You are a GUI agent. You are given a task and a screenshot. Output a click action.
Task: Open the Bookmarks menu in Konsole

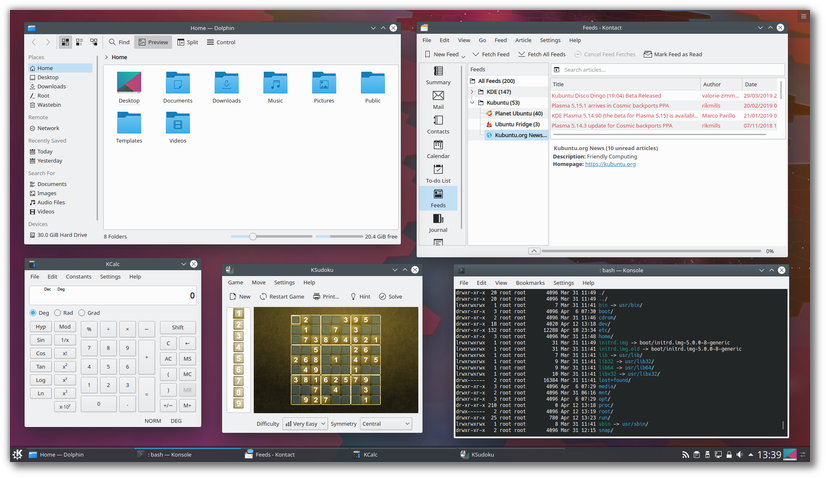(530, 283)
